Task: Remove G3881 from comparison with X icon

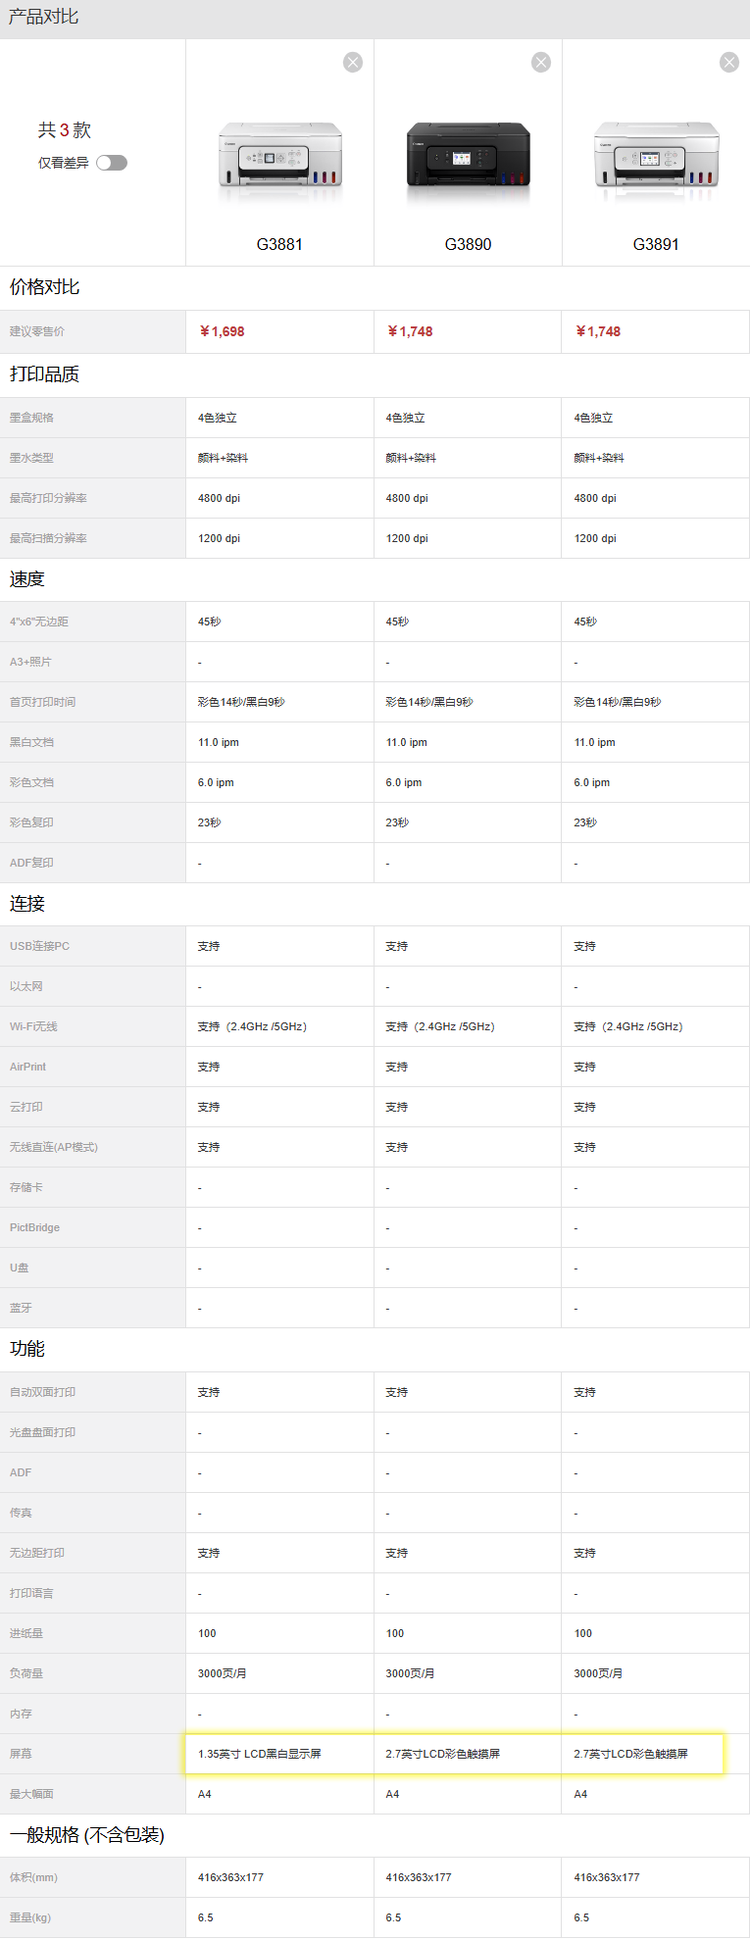Action: coord(353,62)
